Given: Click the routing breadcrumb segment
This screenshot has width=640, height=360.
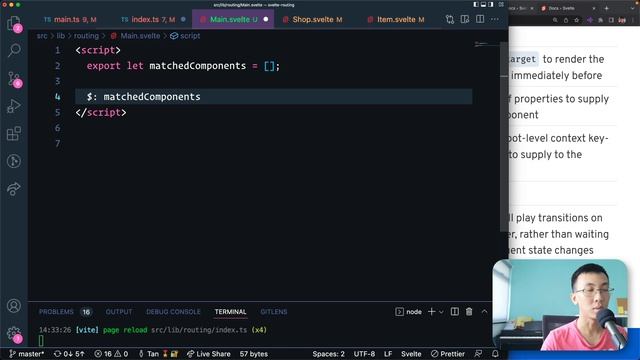Looking at the screenshot, I should 86,36.
